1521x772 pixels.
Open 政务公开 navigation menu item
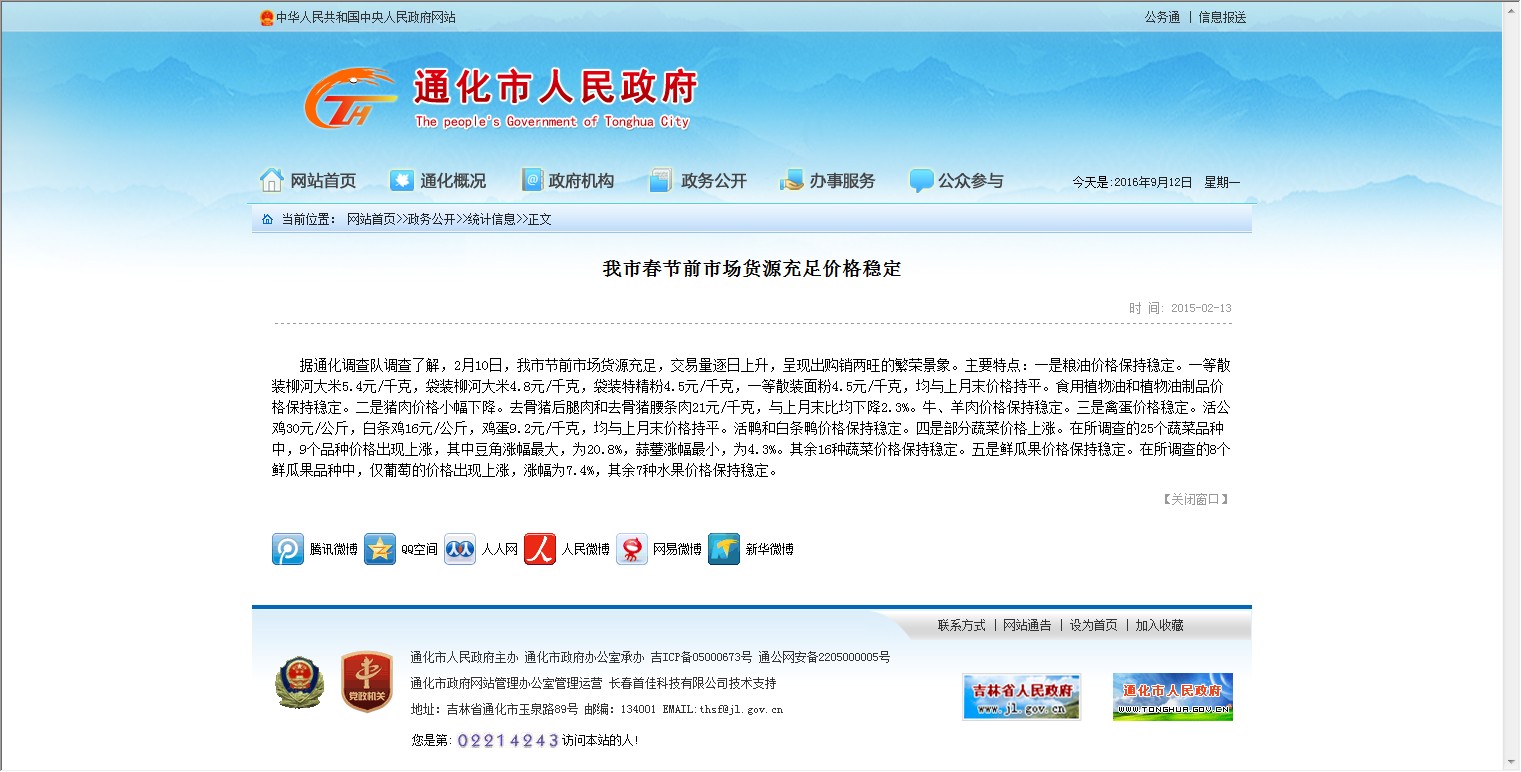click(698, 181)
